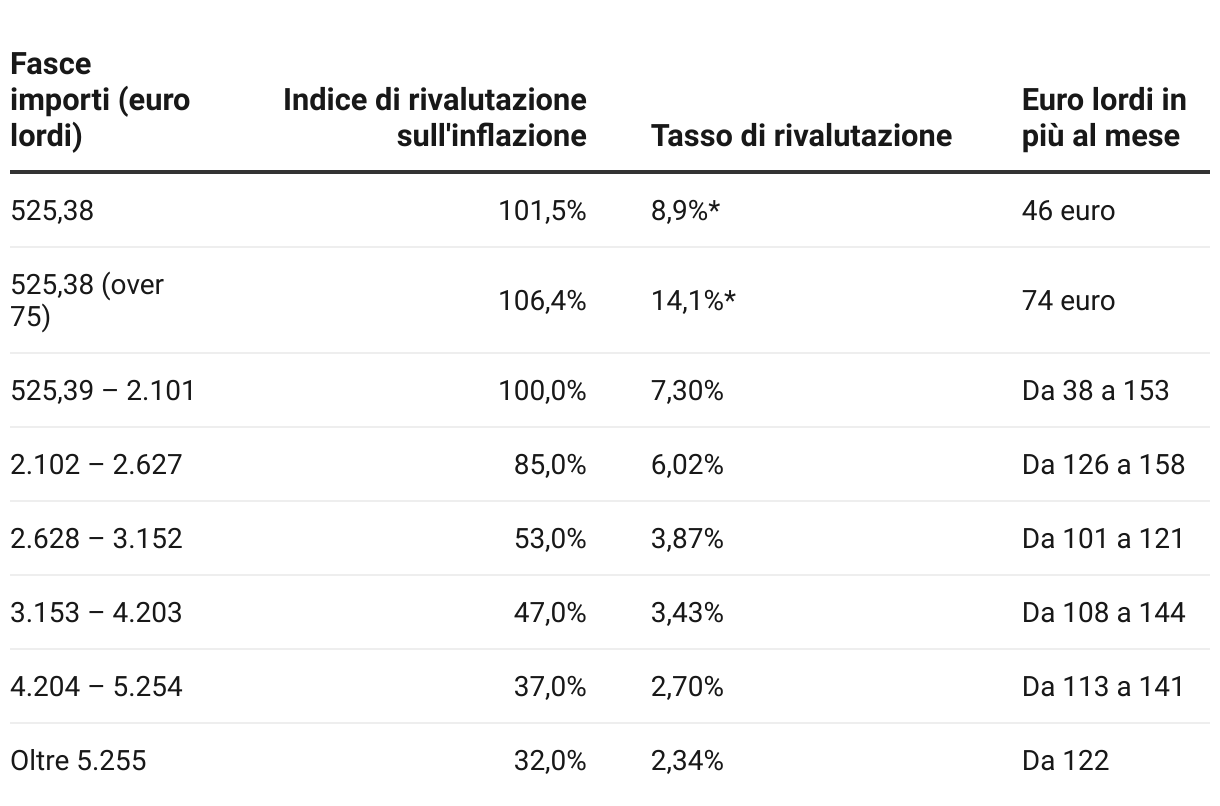Select the 'Euro lordi in più al mese' header
Image resolution: width=1220 pixels, height=806 pixels.
[x=1104, y=117]
